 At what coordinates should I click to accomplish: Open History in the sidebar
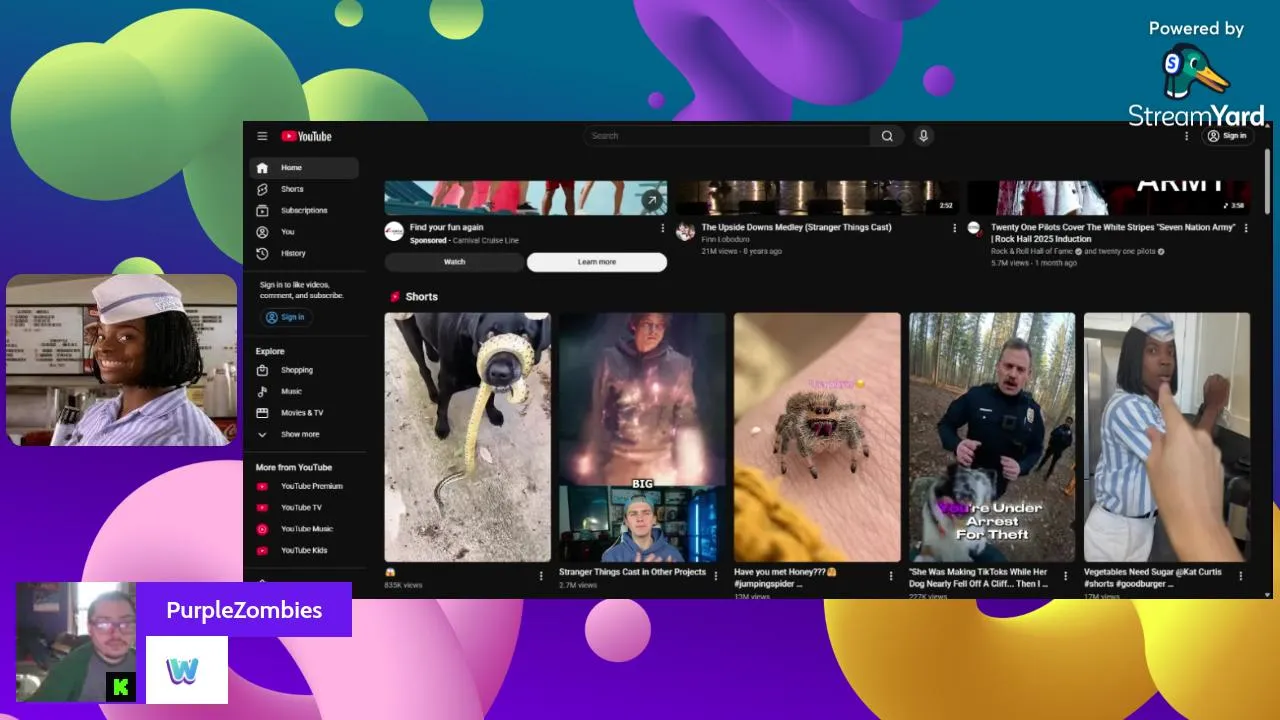[304, 253]
